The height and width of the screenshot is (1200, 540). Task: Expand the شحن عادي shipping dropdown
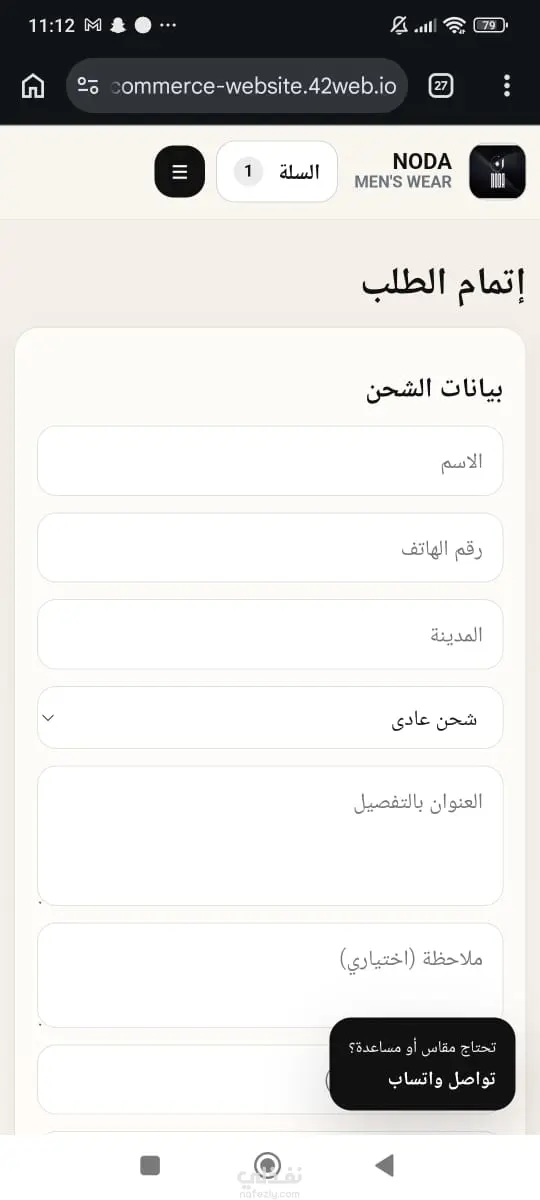[270, 717]
